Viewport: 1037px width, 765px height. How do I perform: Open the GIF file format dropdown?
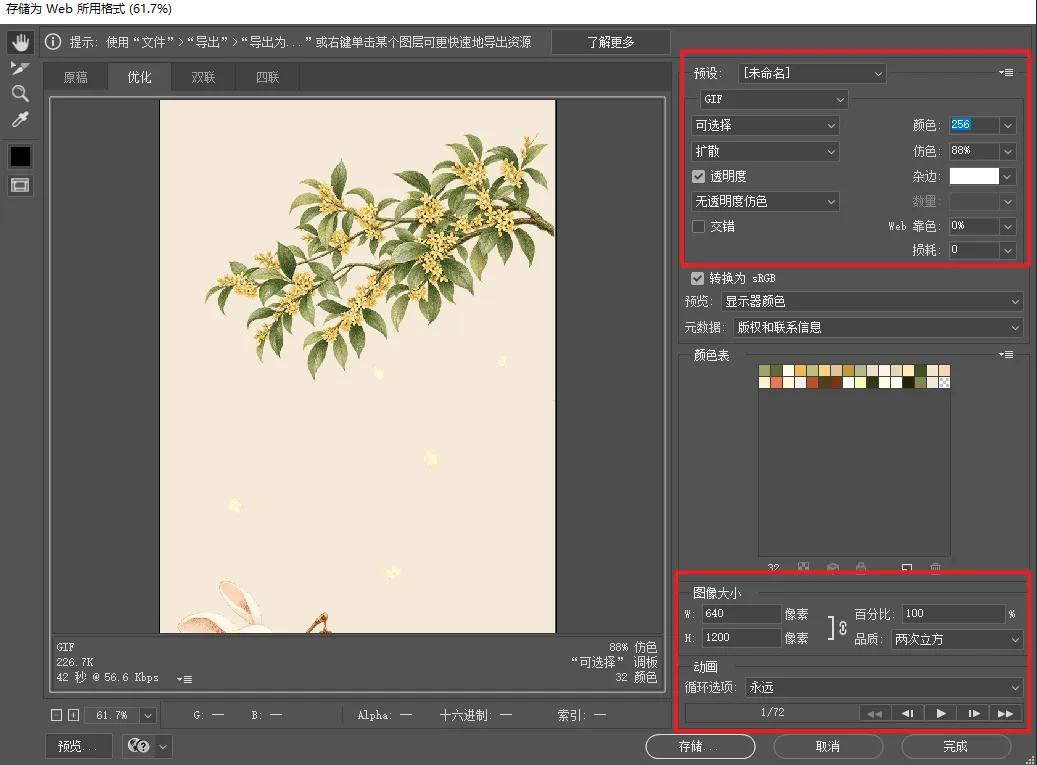(774, 99)
